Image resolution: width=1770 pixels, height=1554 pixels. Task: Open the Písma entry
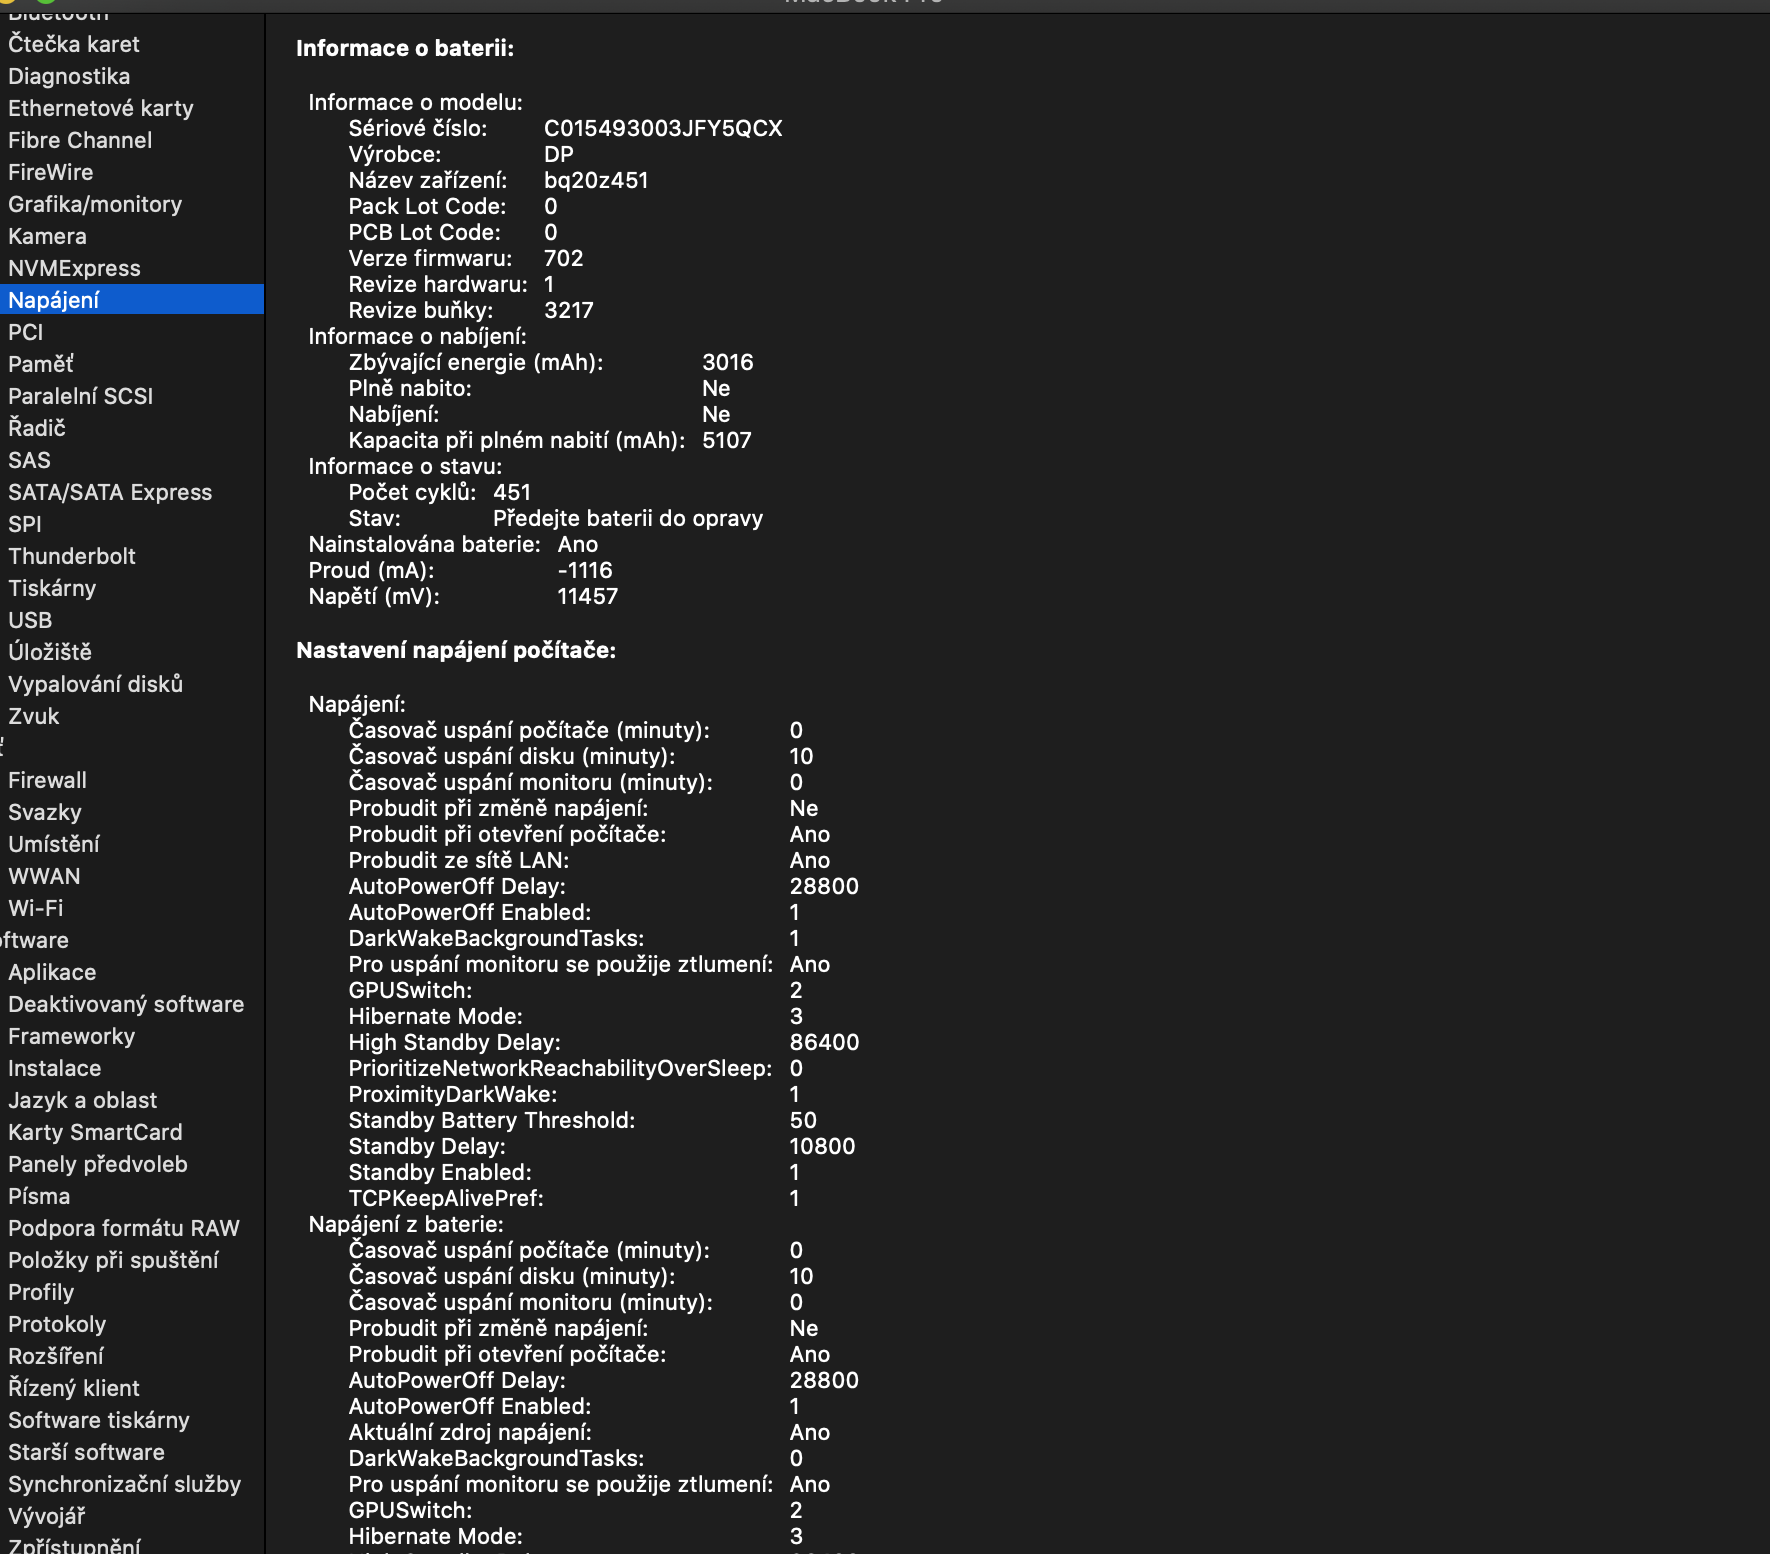39,1196
